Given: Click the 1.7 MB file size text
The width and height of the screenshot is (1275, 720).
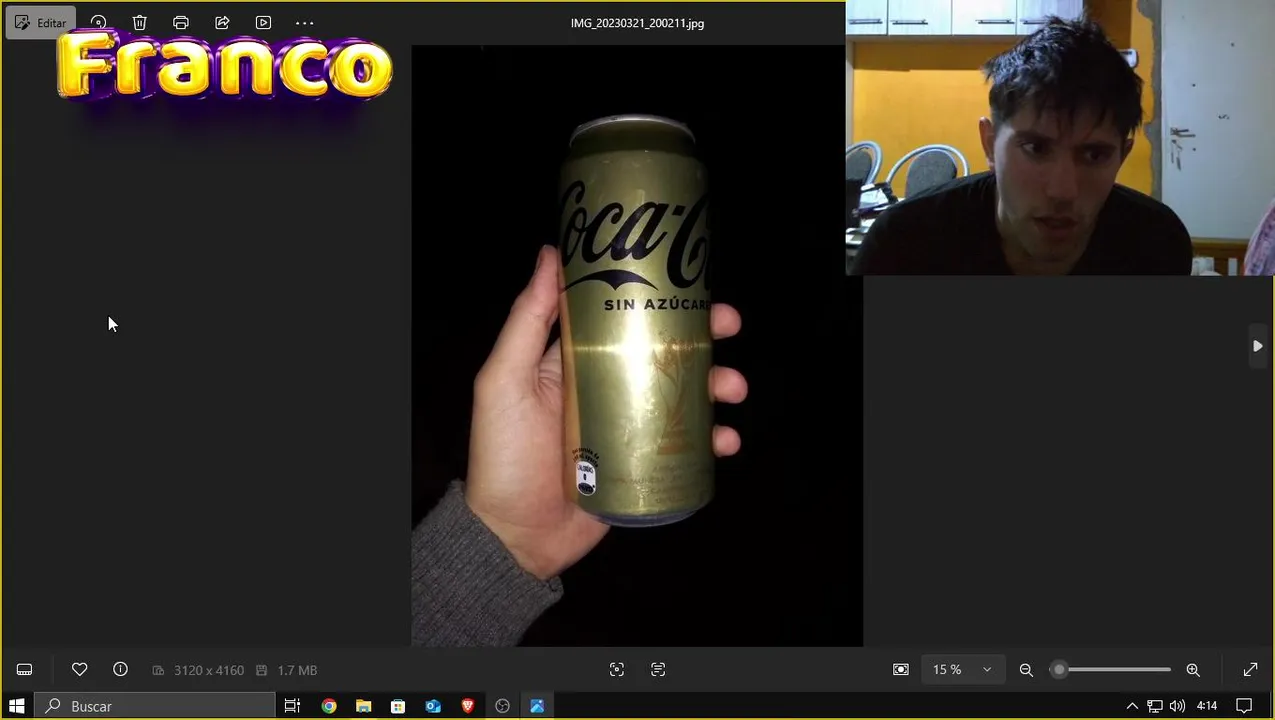Looking at the screenshot, I should [297, 670].
